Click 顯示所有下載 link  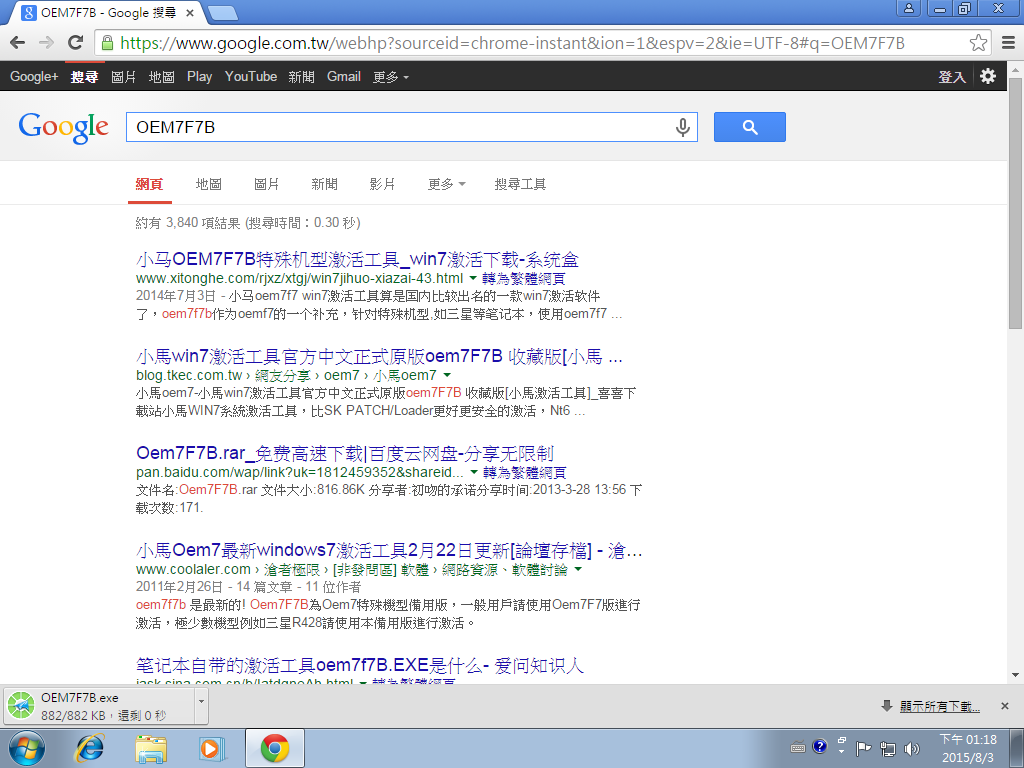(x=940, y=706)
